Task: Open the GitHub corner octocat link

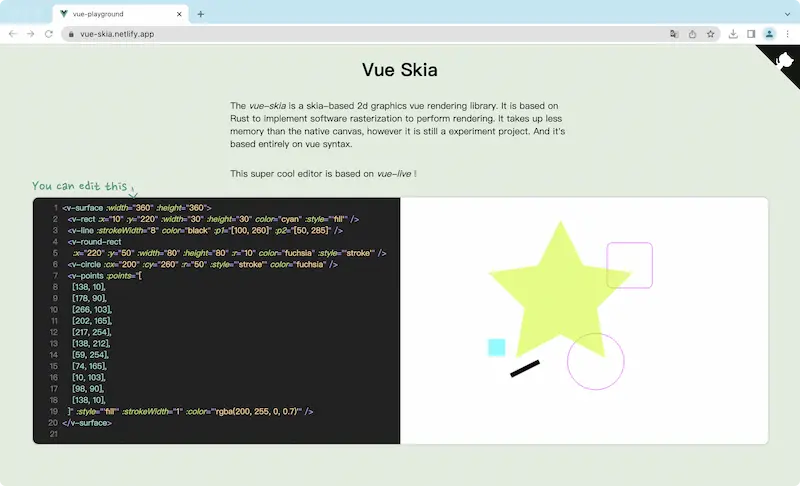Action: 783,62
